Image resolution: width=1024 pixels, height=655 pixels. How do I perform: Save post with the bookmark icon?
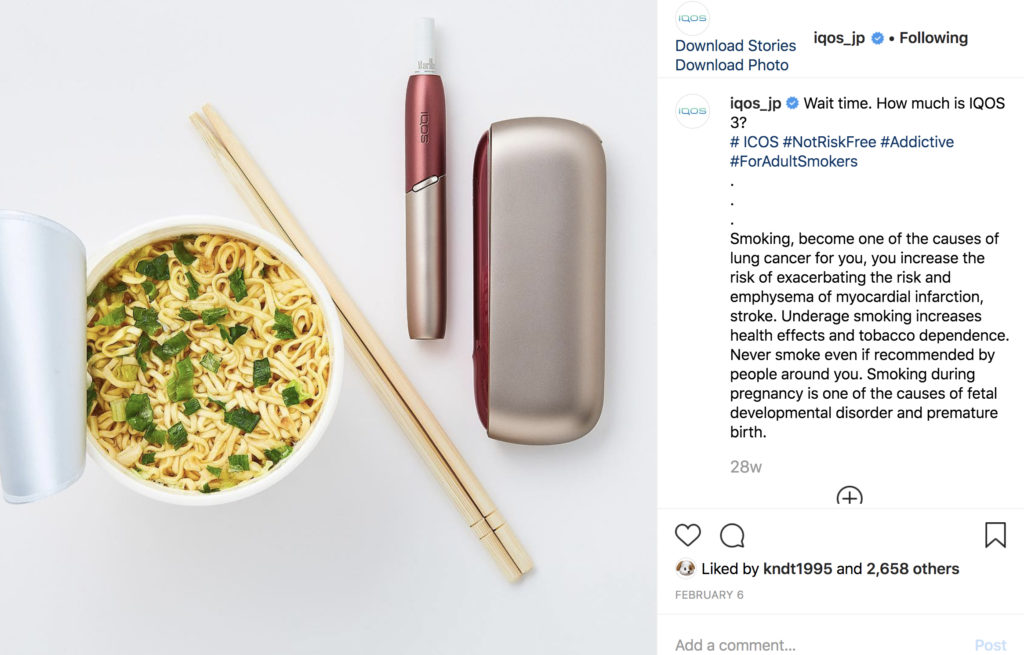995,535
